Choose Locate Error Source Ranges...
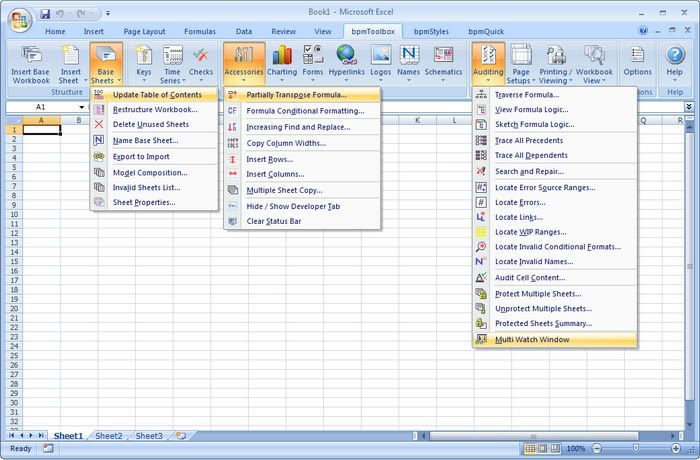Screen dimensions: 700x460 tap(554, 188)
